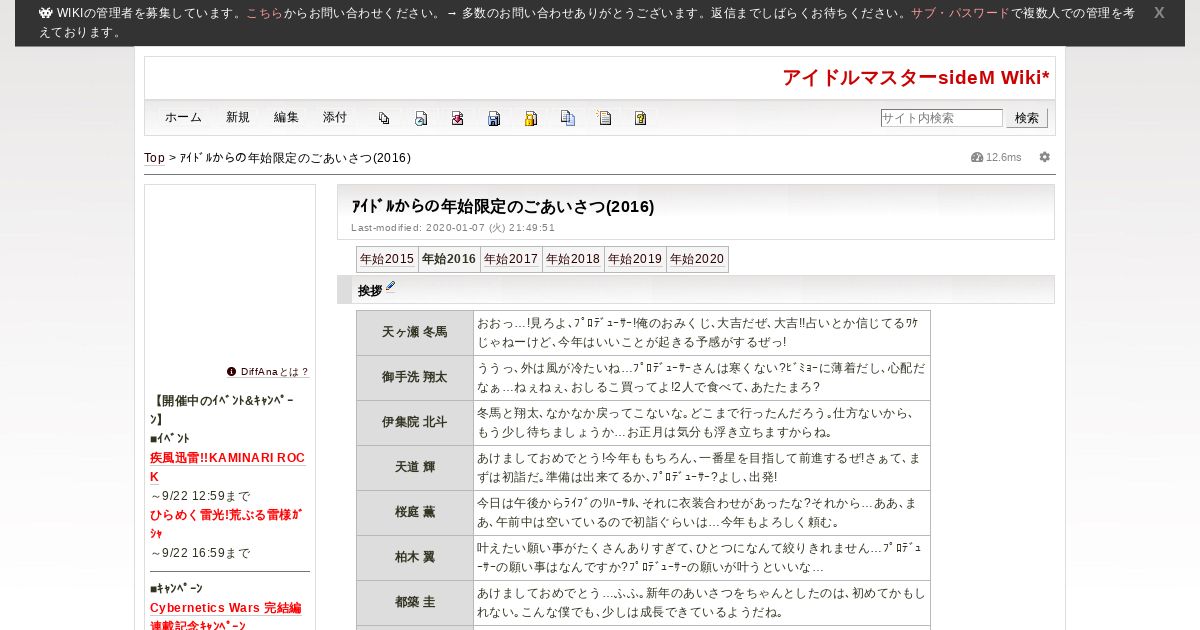This screenshot has height=630, width=1200.
Task: Click the pencil edit icon beside 挨拶
Action: click(391, 287)
